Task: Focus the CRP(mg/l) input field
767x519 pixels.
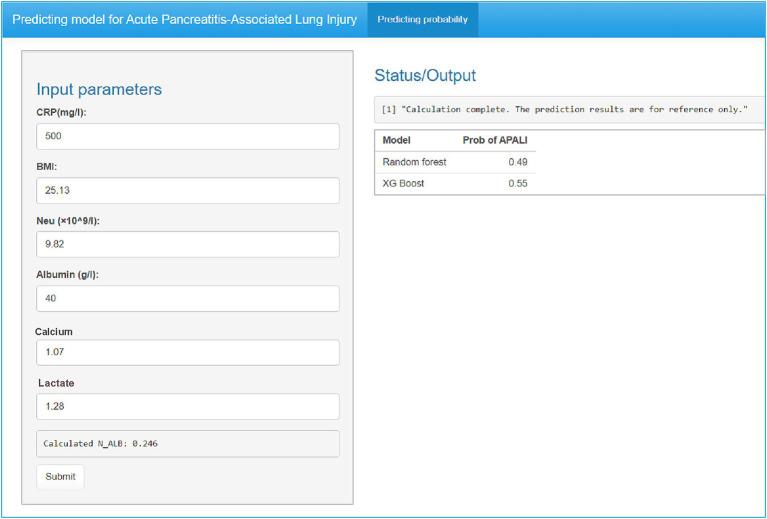Action: pyautogui.click(x=188, y=136)
